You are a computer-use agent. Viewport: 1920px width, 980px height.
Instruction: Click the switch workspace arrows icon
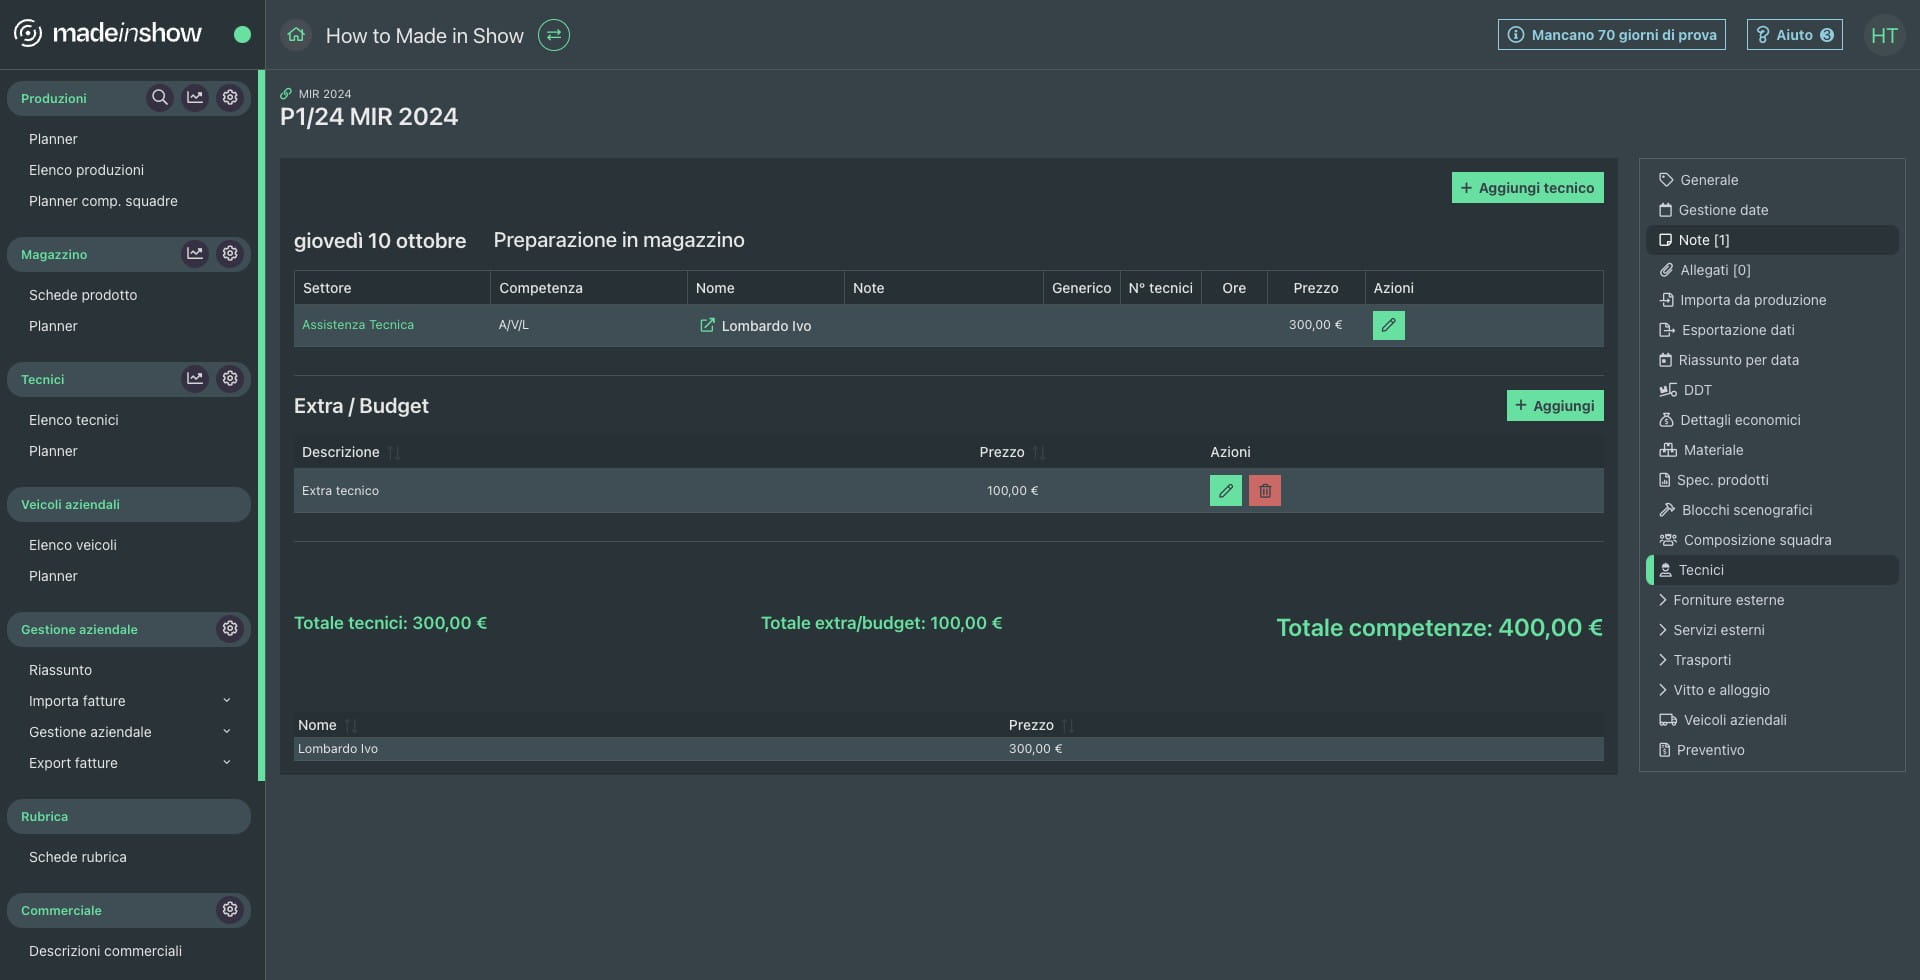pyautogui.click(x=554, y=35)
